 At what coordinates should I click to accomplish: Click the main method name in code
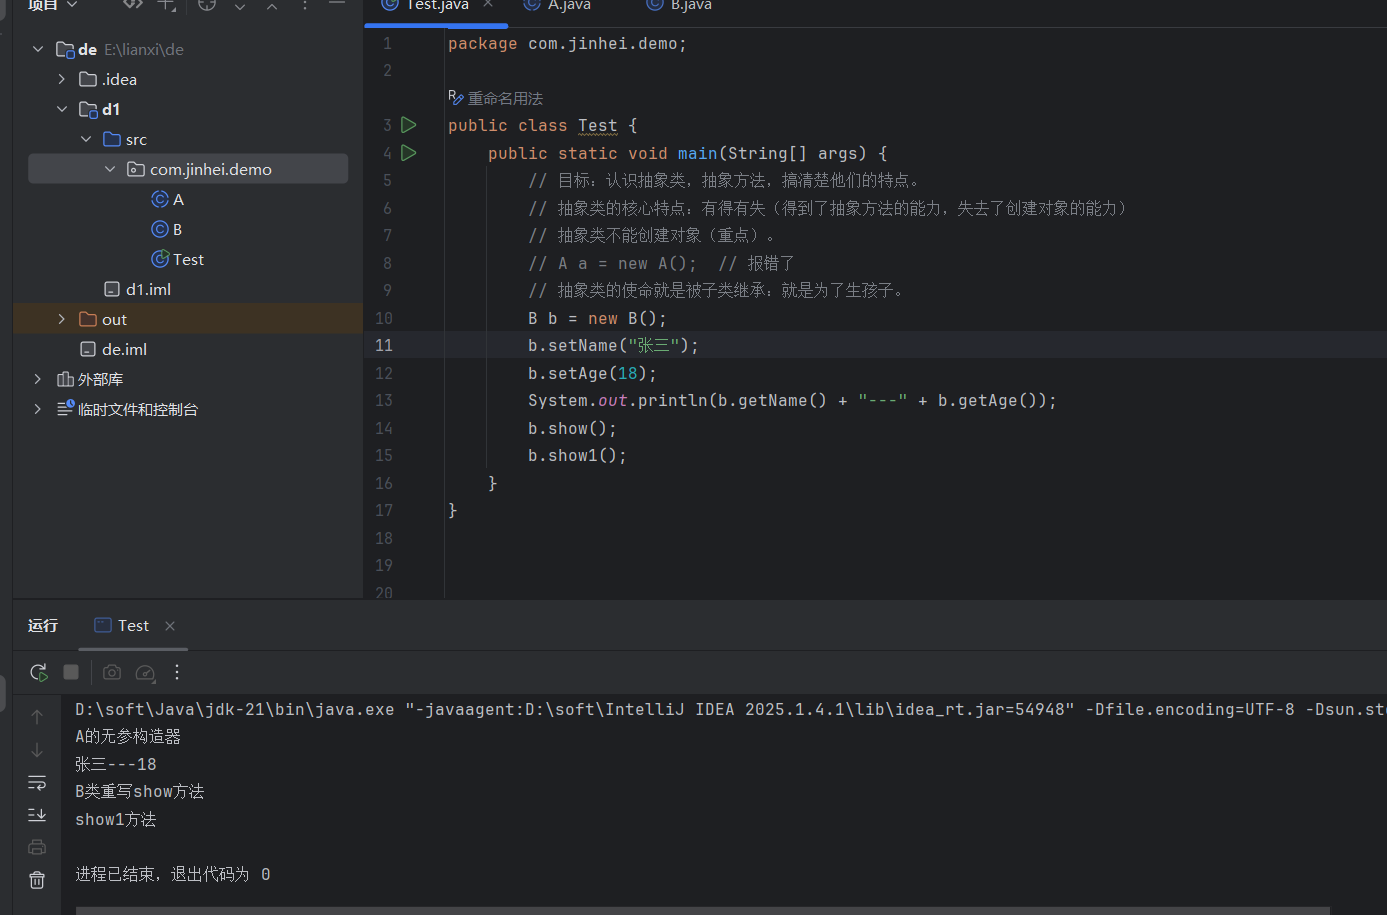[698, 154]
